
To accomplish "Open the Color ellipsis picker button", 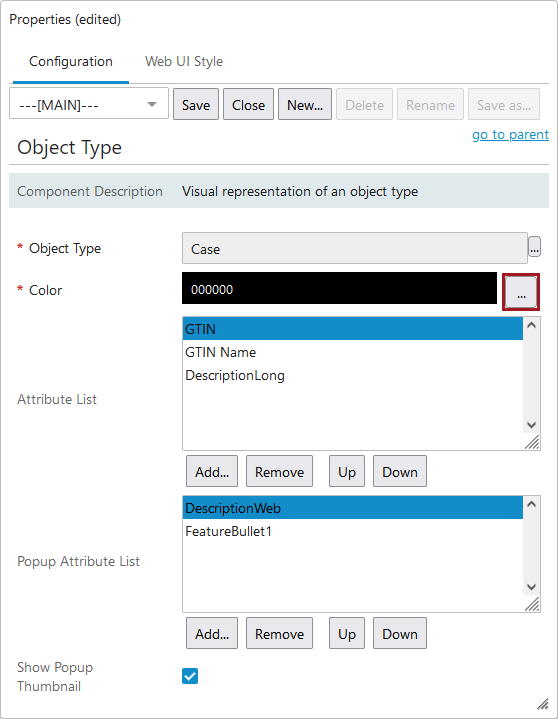I will (x=521, y=292).
